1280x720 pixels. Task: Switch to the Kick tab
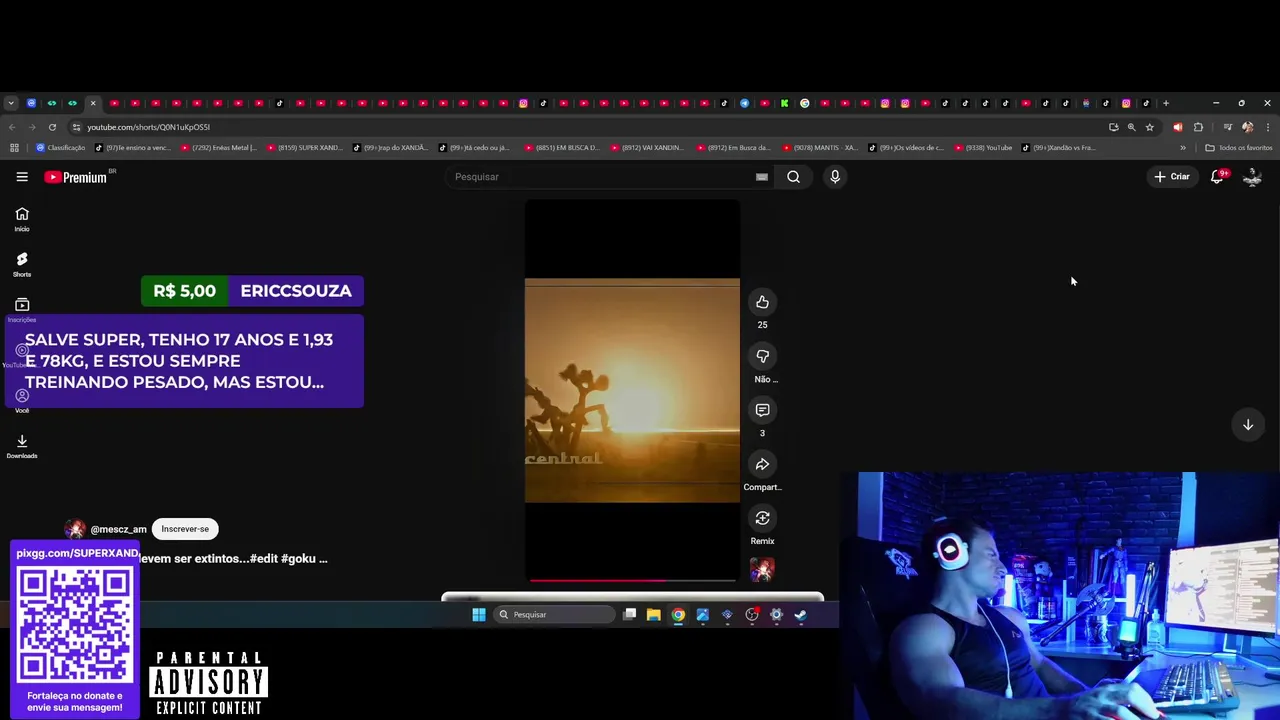click(784, 103)
